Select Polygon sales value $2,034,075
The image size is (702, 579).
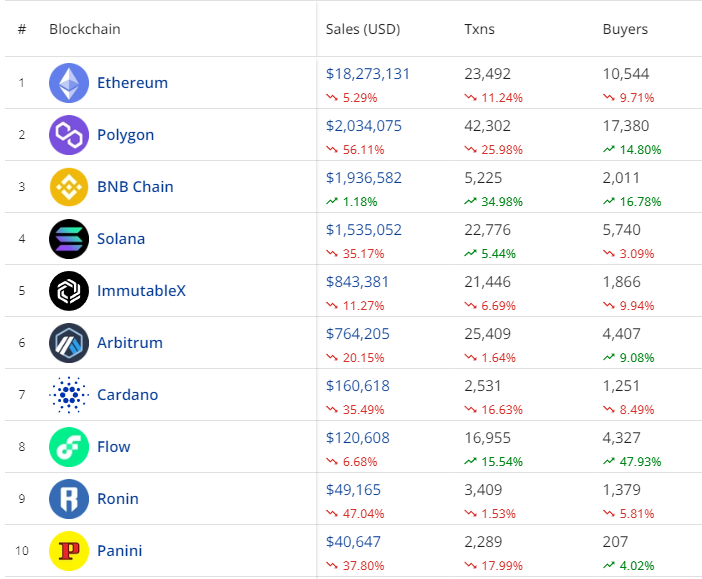(364, 125)
